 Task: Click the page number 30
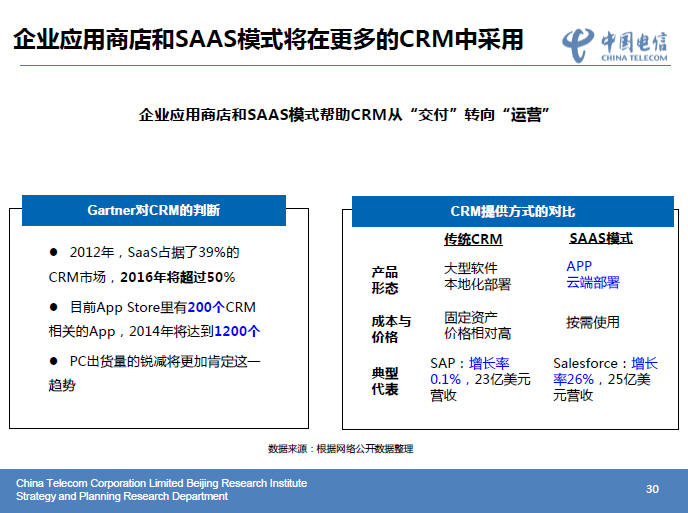click(x=652, y=489)
